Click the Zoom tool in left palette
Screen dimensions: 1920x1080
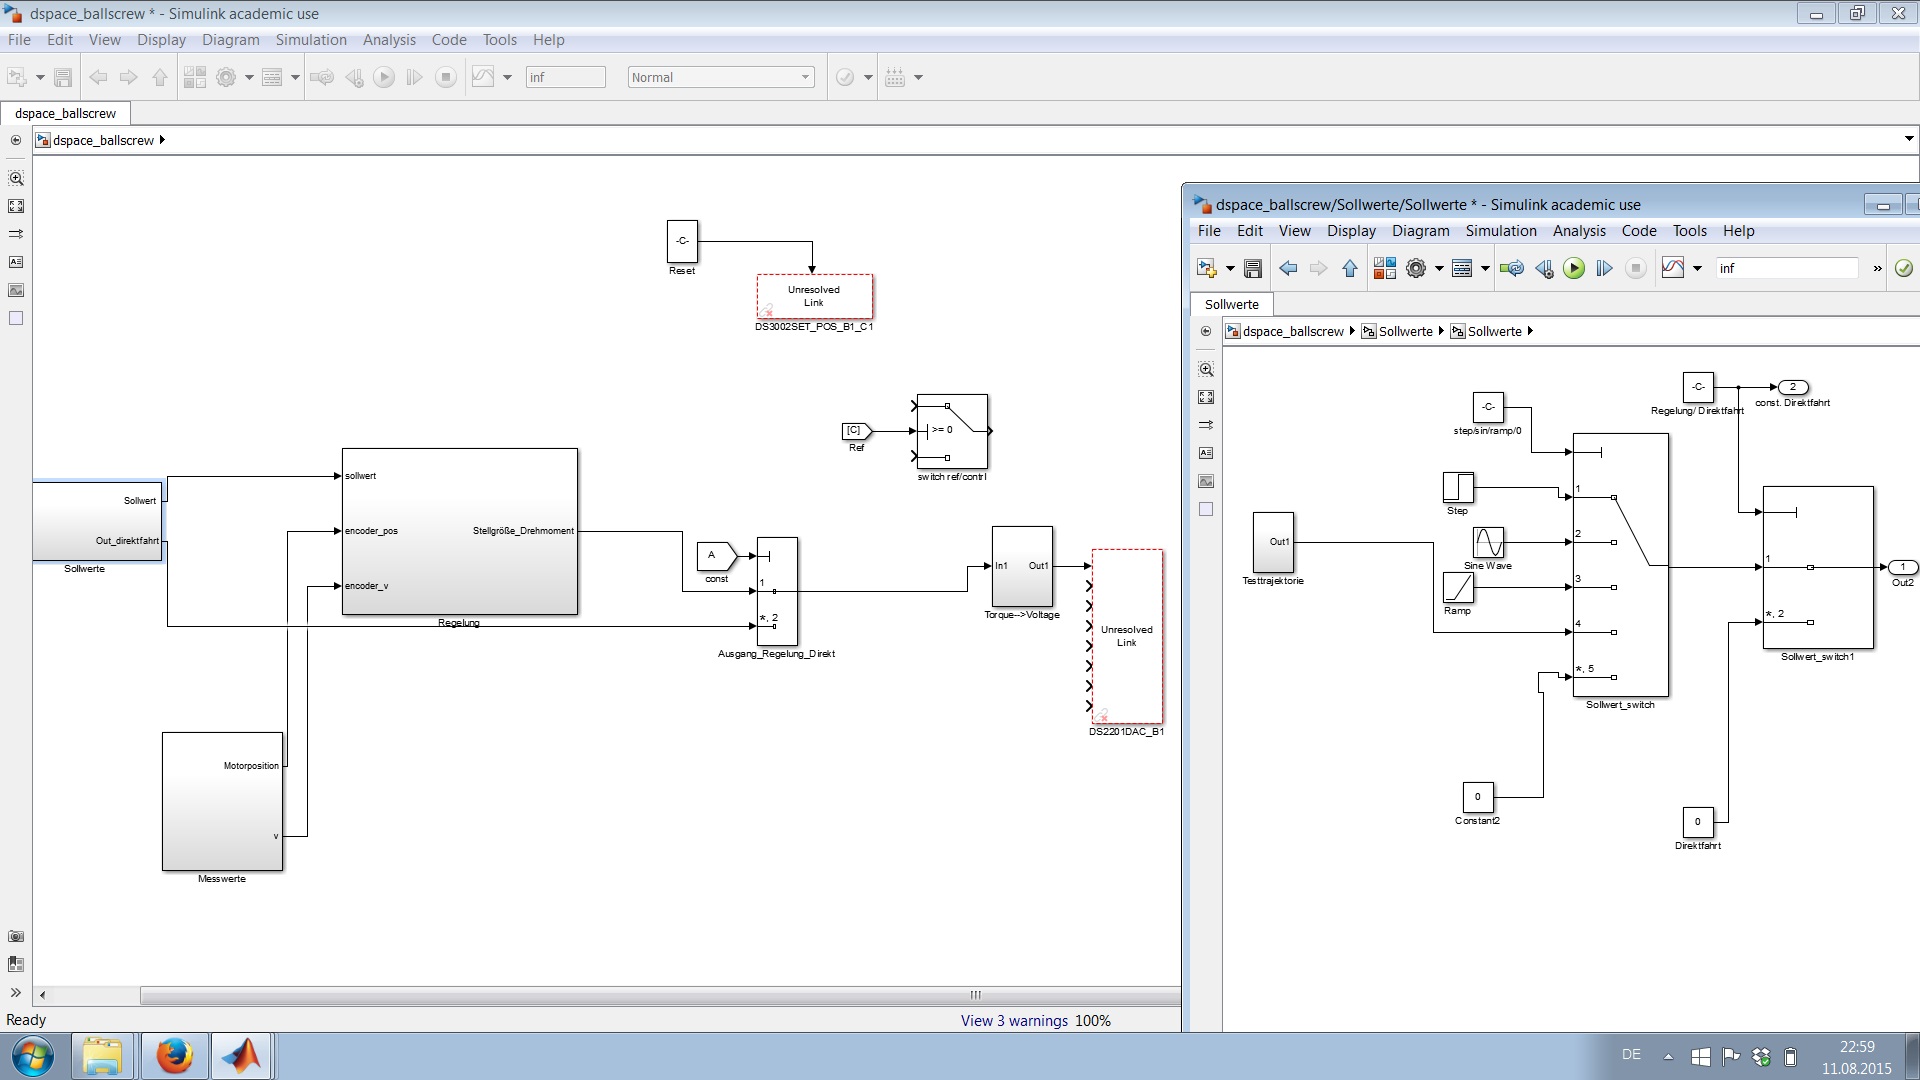point(16,178)
